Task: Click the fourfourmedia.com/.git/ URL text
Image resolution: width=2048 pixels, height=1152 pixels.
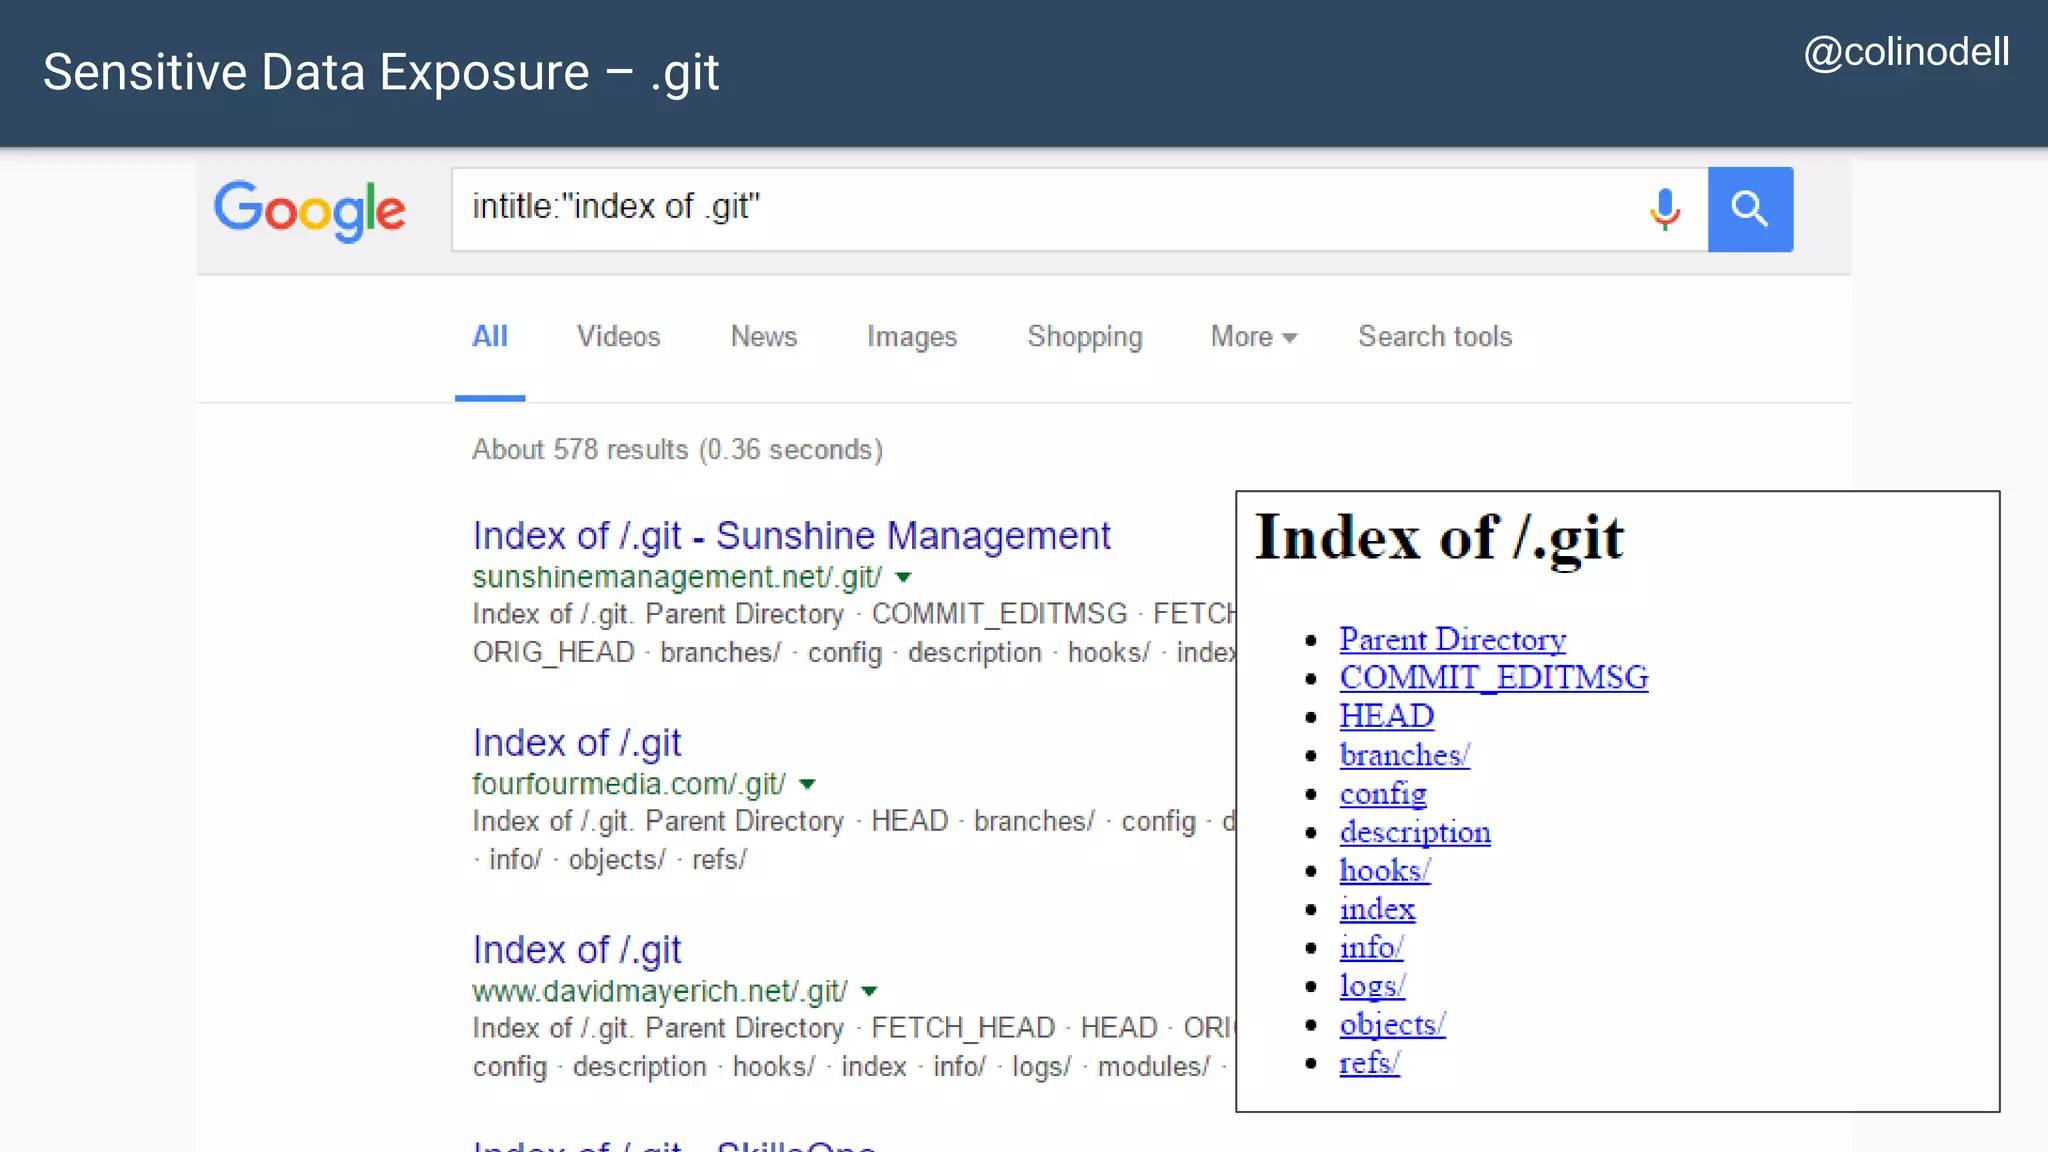Action: pyautogui.click(x=629, y=785)
